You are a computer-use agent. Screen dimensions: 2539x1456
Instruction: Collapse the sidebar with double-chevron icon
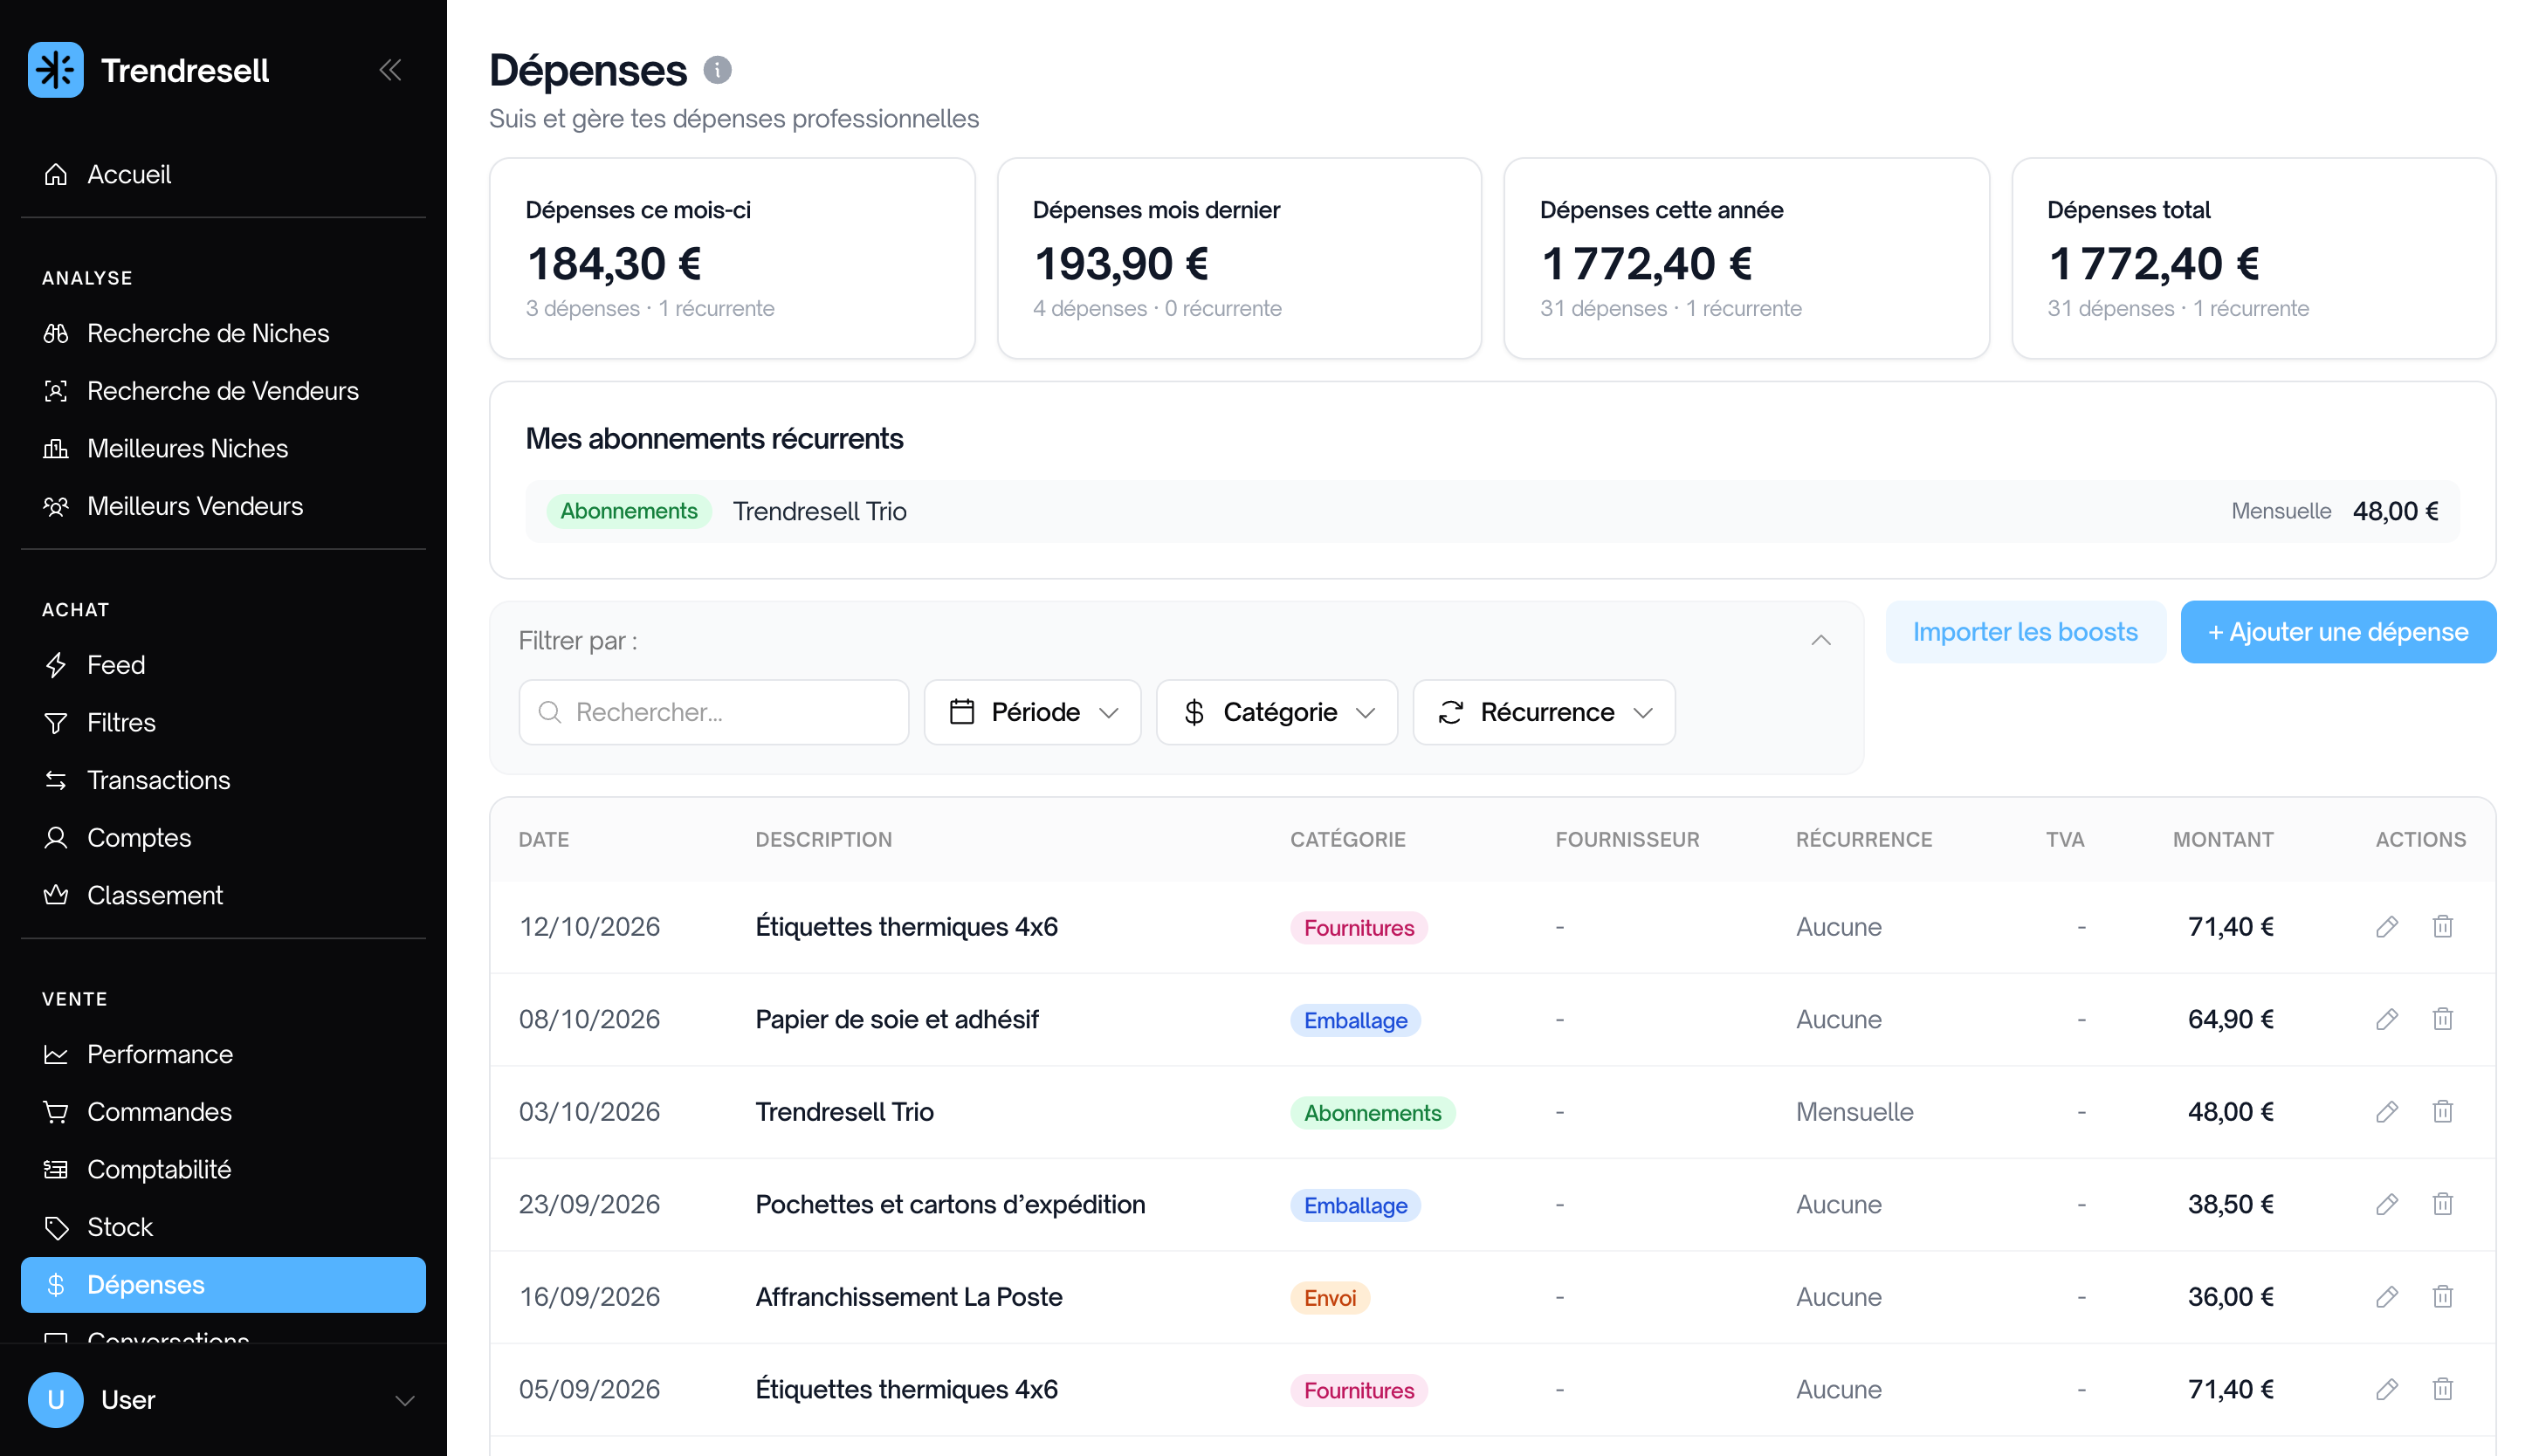[x=390, y=70]
